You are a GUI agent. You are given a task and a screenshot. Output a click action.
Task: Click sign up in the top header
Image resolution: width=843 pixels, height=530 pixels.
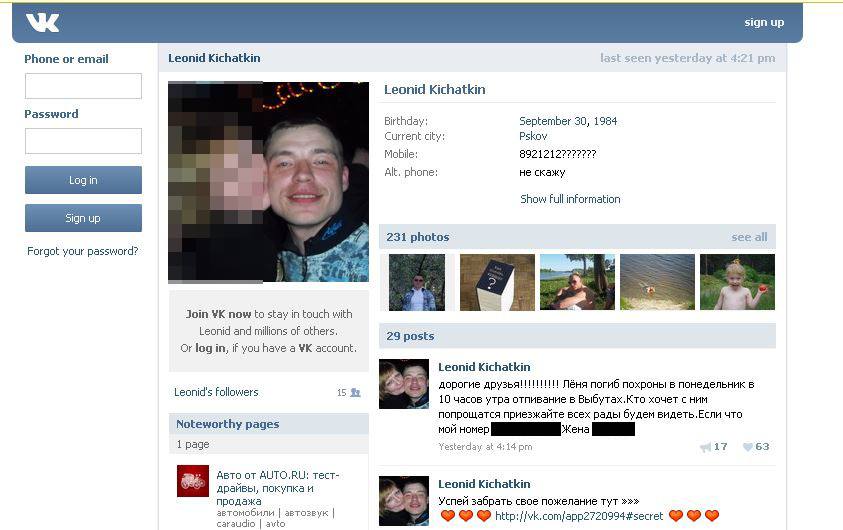point(764,23)
